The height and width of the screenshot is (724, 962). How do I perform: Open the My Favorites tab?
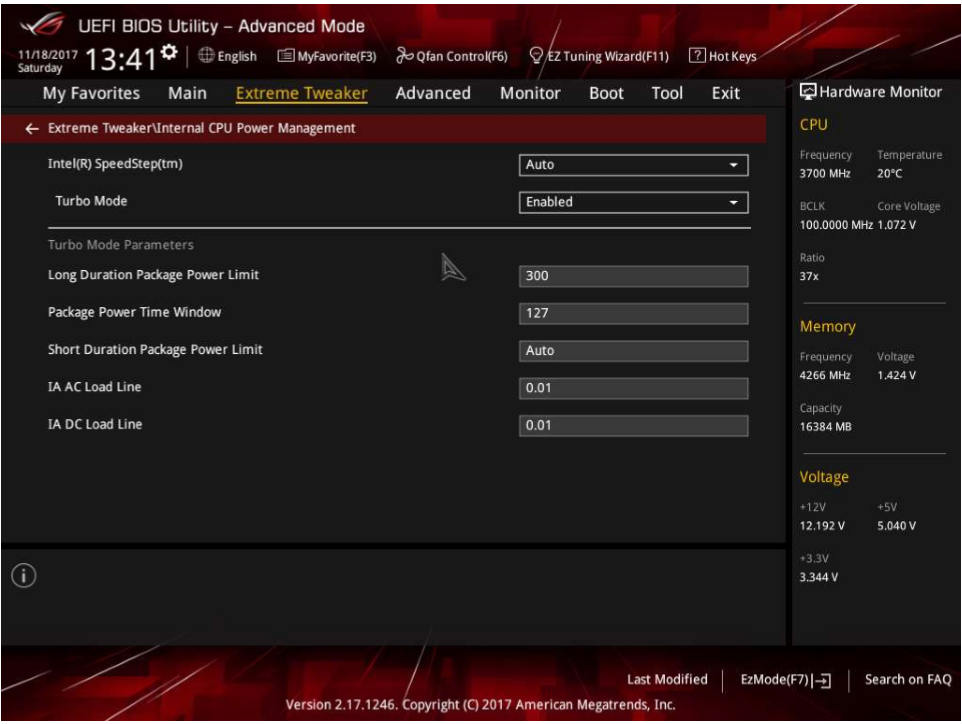coord(91,93)
